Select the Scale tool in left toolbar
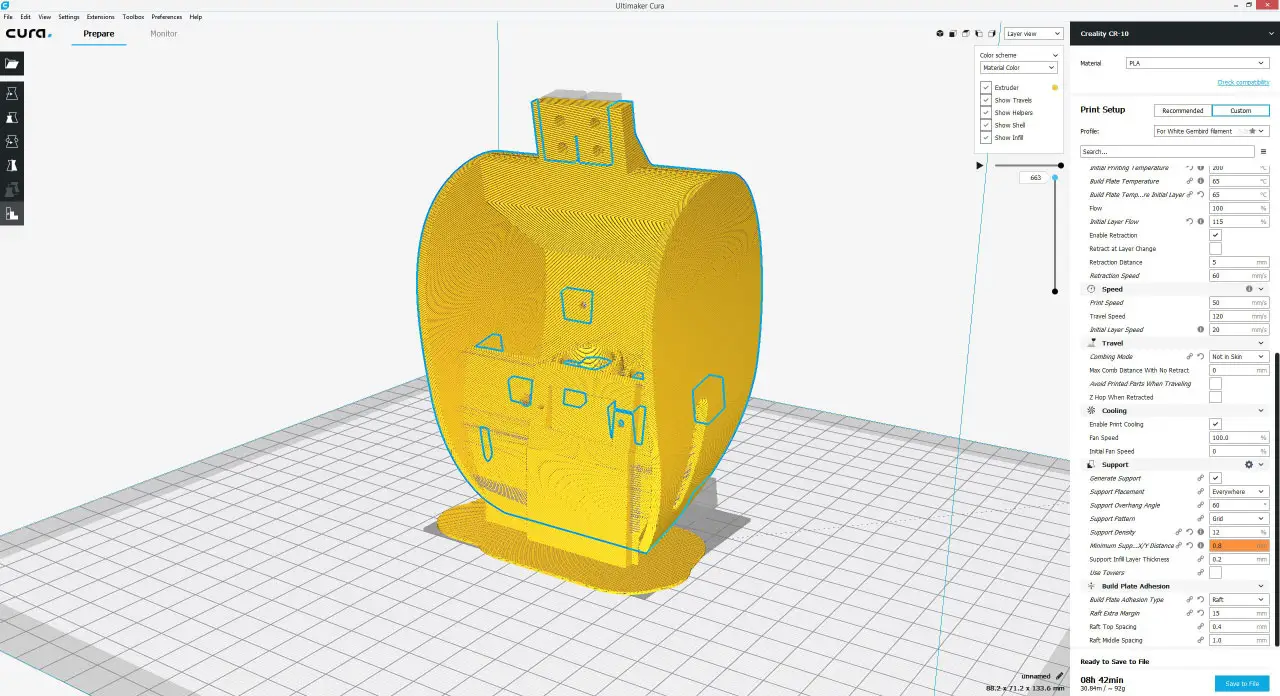The image size is (1280, 696). (12, 117)
